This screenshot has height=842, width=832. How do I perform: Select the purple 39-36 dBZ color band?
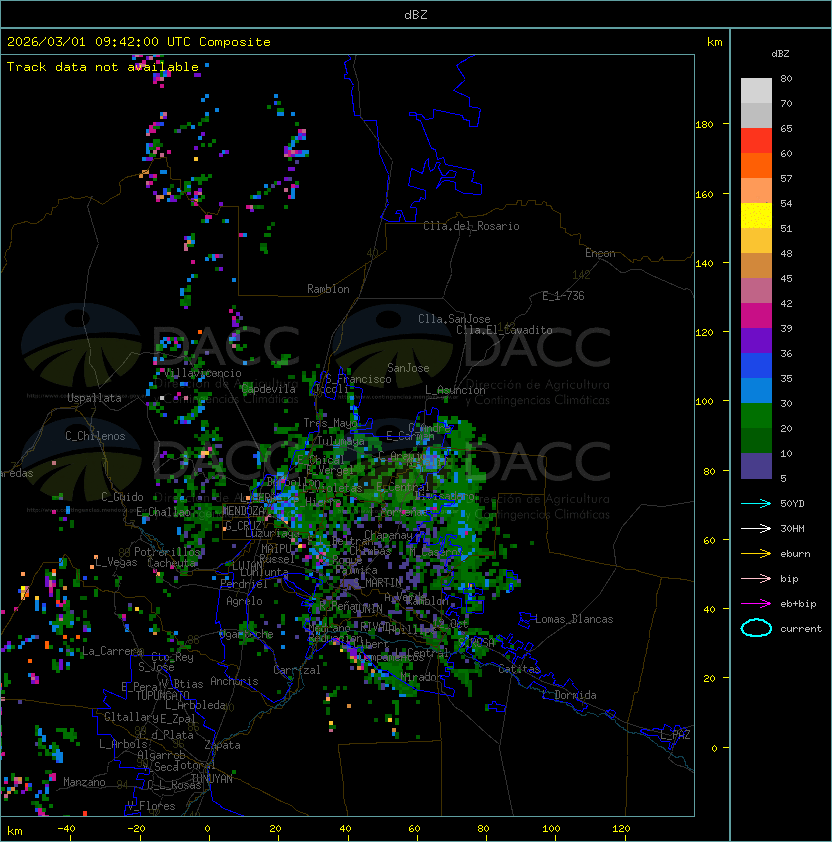pos(756,340)
